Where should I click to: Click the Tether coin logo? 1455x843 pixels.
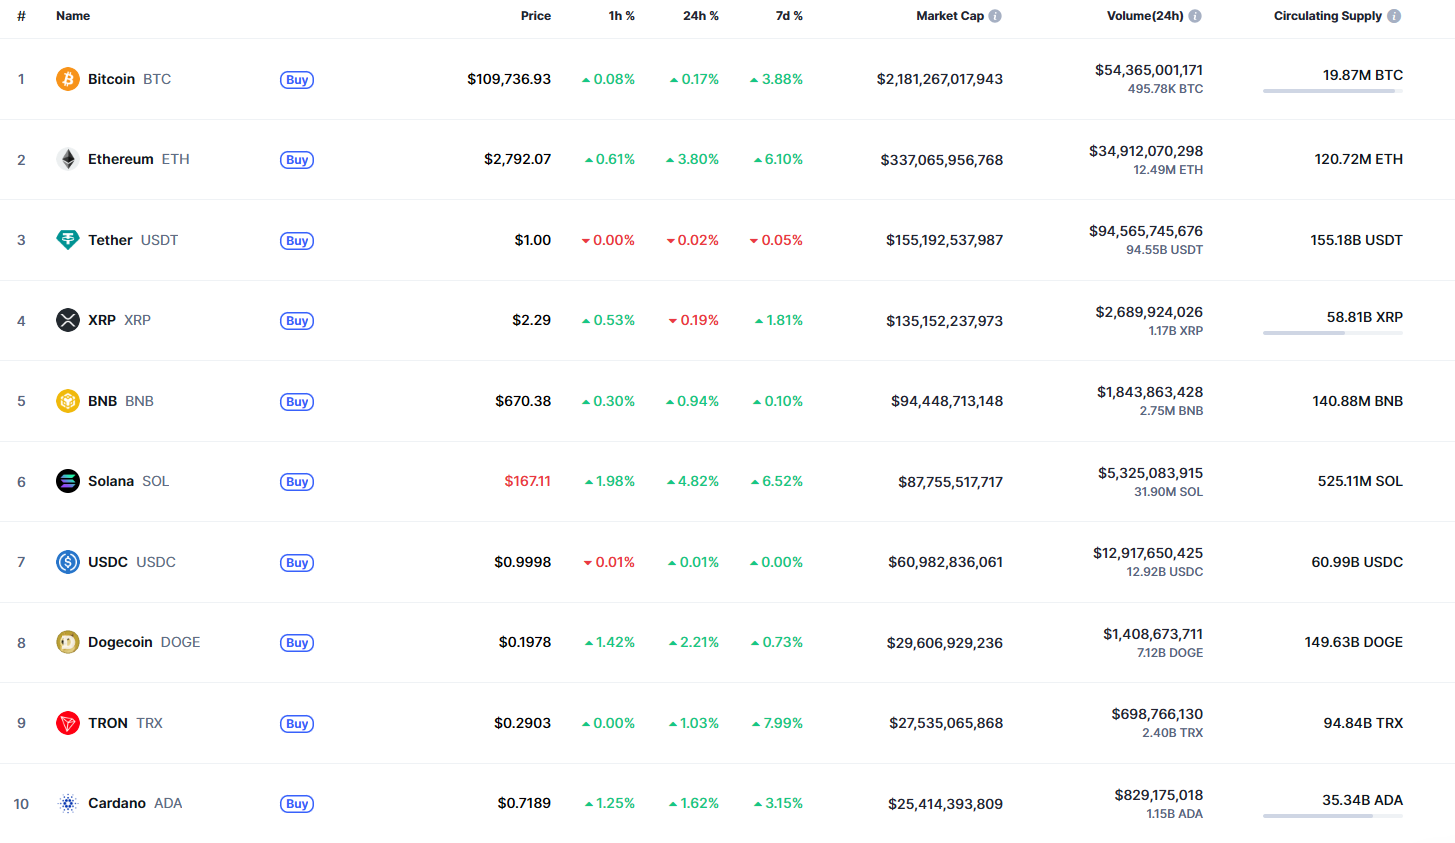68,240
